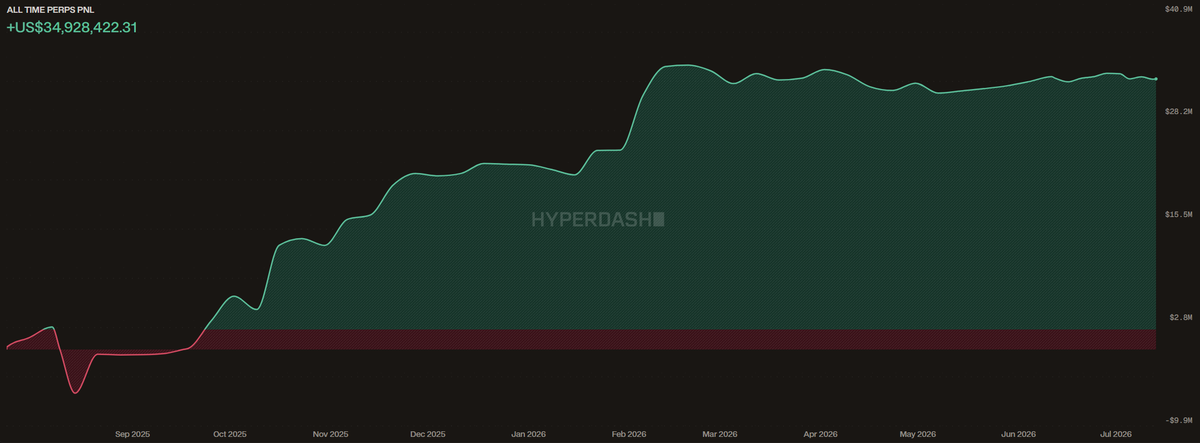Click the Dec 2025 x-axis label

pyautogui.click(x=428, y=434)
